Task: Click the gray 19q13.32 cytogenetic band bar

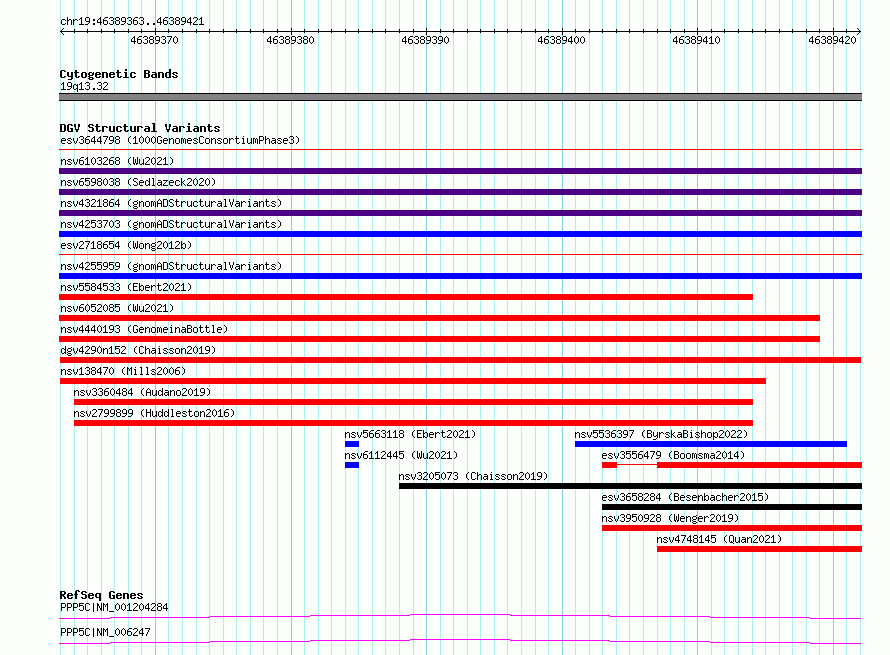Action: coord(460,97)
